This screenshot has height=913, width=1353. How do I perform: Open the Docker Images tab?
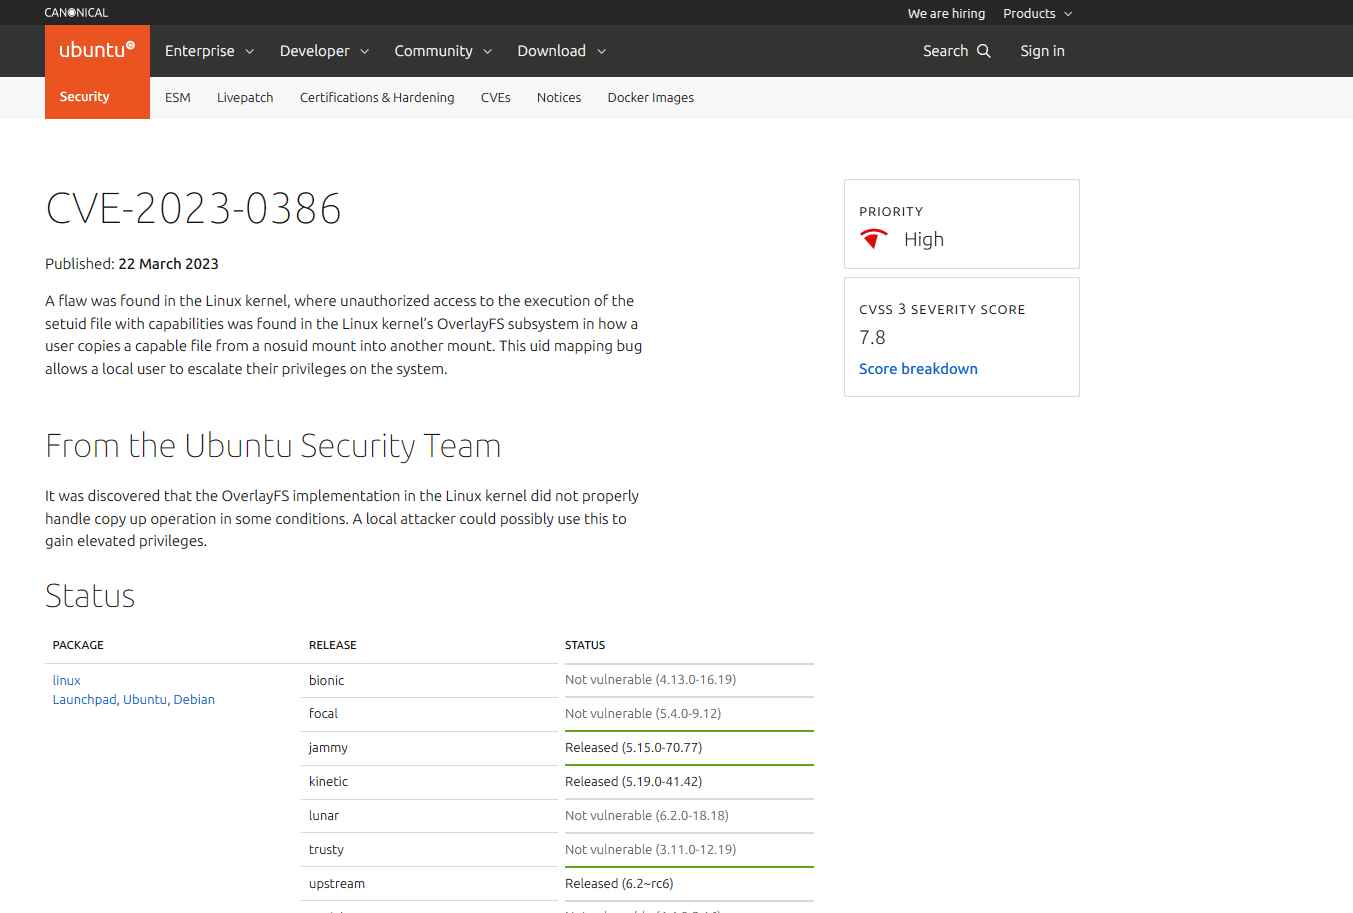coord(651,97)
